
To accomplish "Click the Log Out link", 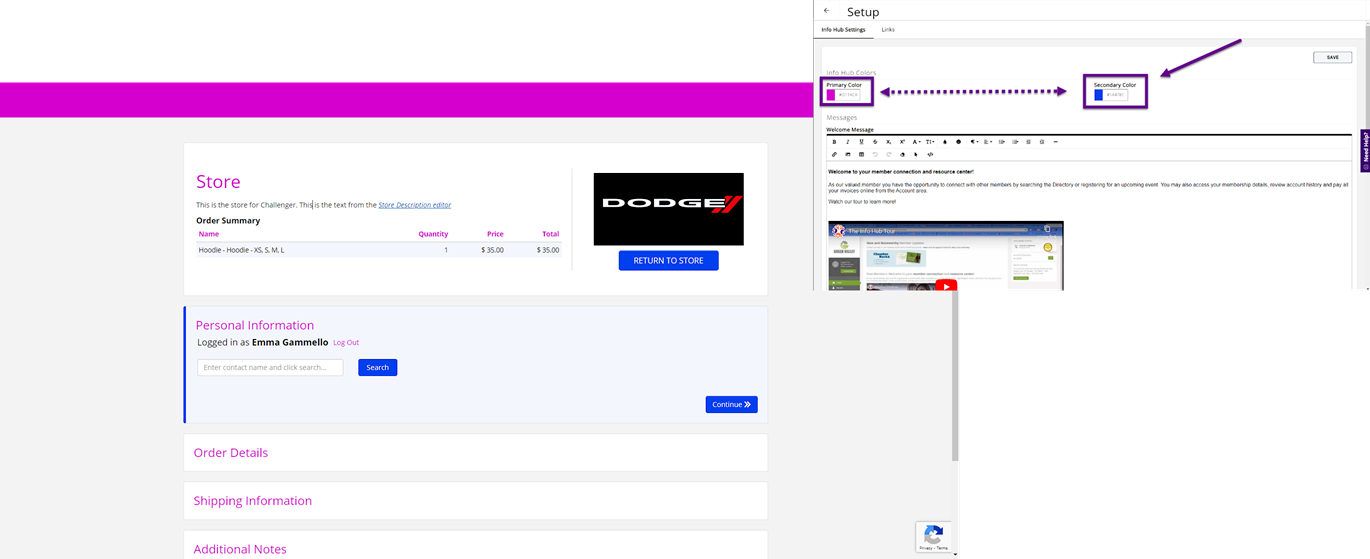I will pos(346,343).
